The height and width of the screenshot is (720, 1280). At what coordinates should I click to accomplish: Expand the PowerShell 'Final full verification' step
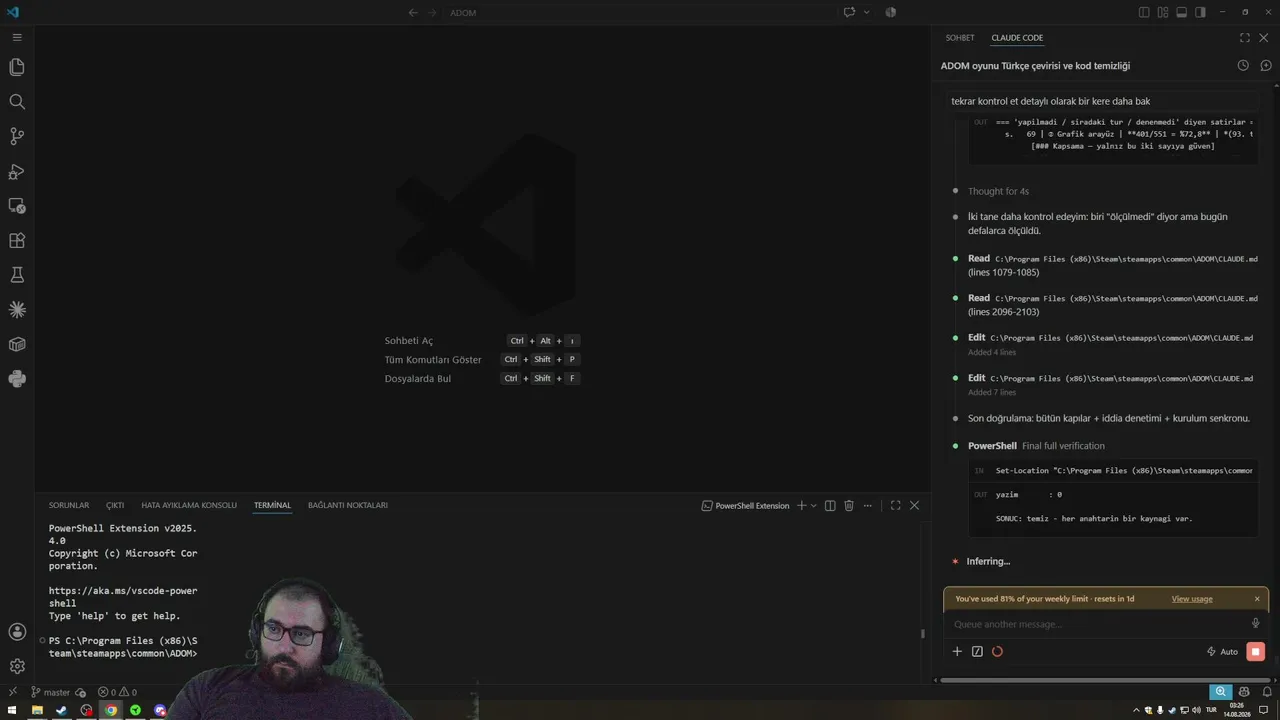pos(1036,446)
